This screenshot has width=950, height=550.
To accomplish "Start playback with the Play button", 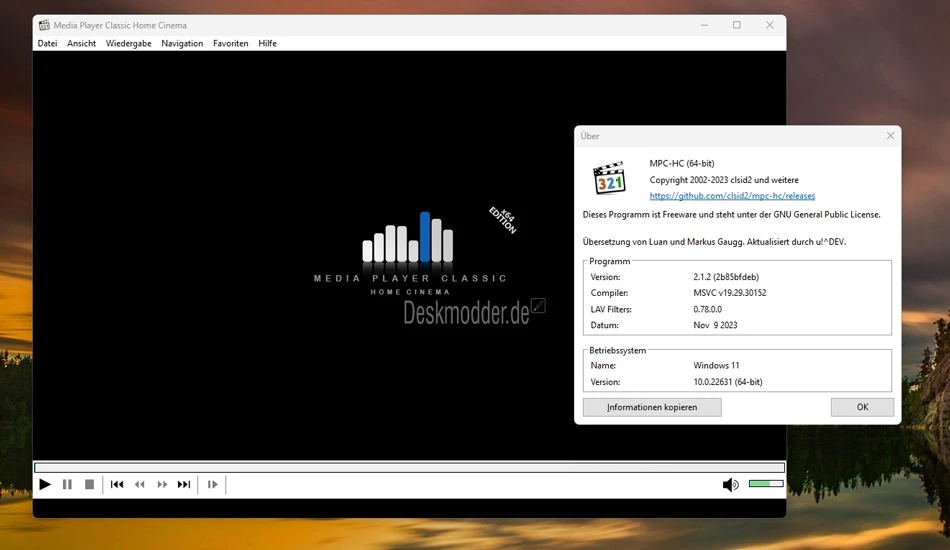I will [x=45, y=485].
